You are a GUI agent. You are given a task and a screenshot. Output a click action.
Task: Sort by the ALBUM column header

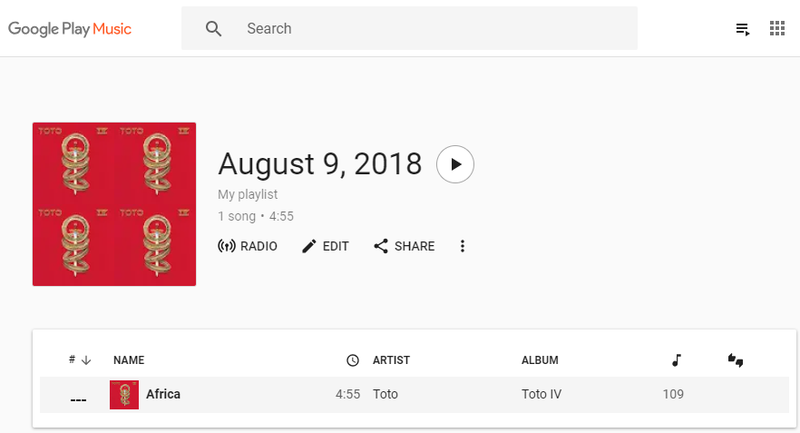pyautogui.click(x=540, y=360)
